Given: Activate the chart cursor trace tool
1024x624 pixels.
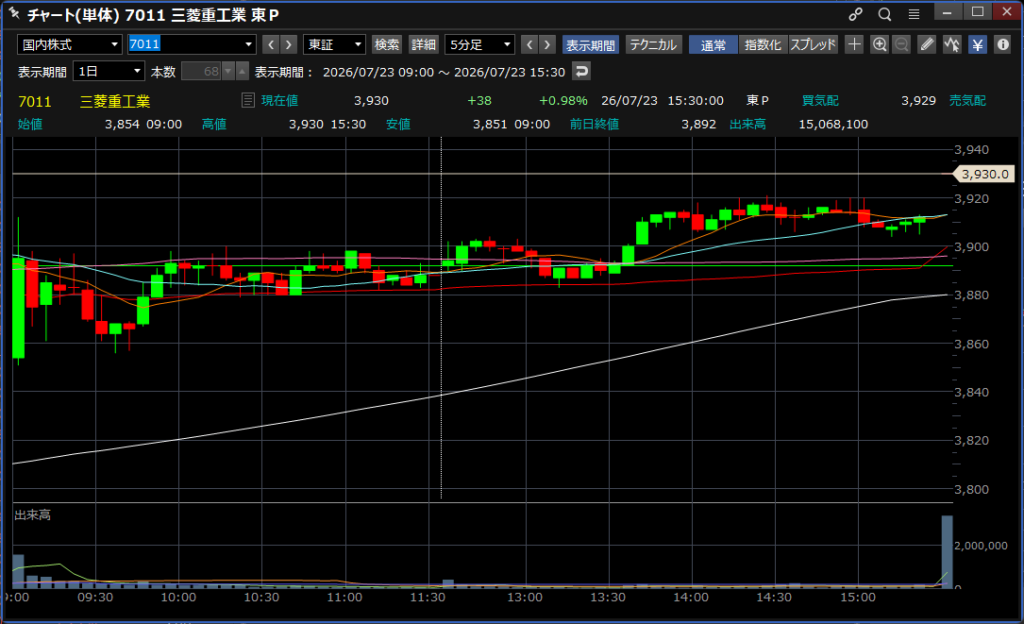Looking at the screenshot, I should pos(952,44).
